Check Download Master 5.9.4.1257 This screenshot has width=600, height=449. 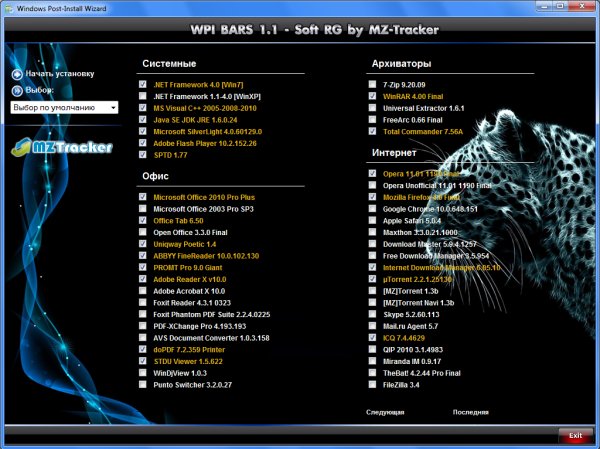pos(372,244)
